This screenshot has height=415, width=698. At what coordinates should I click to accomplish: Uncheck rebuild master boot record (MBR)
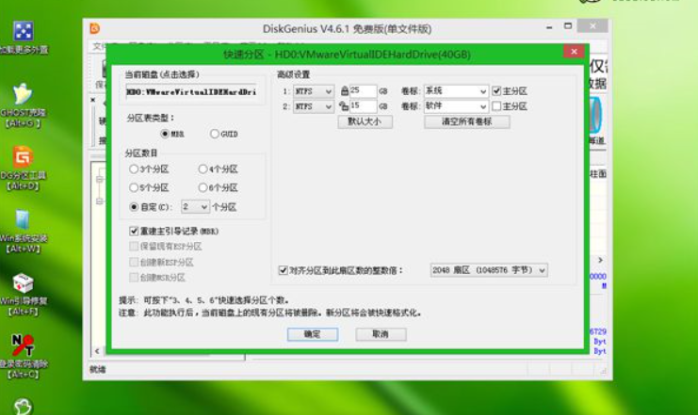(x=134, y=231)
